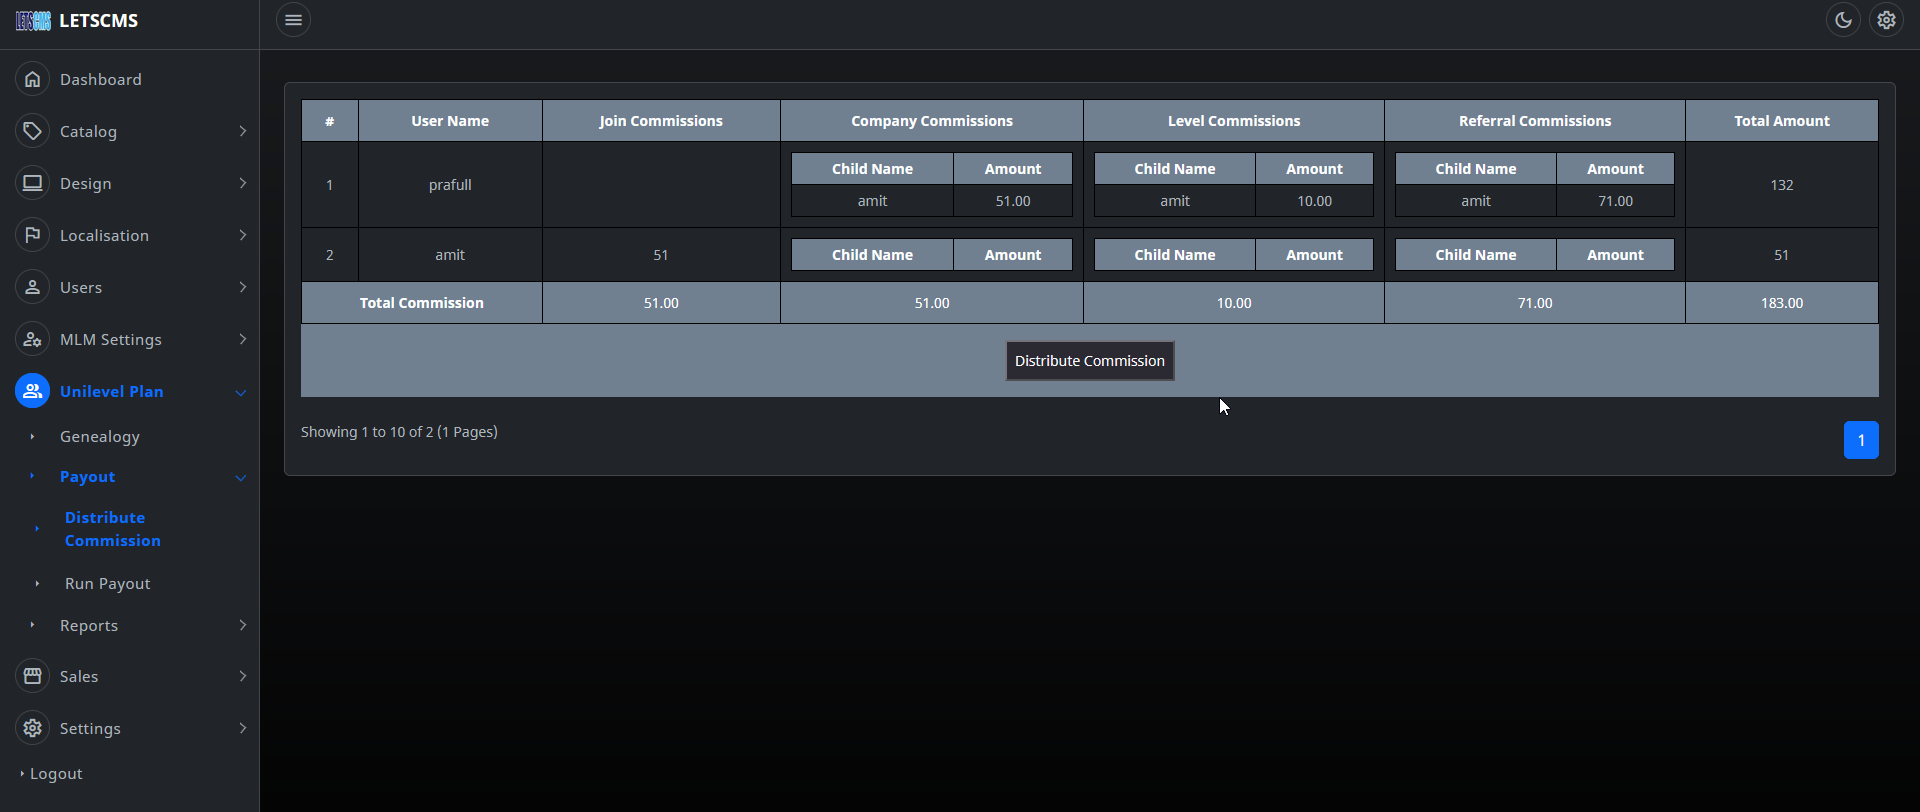The image size is (1920, 812).
Task: Collapse the Unilevel Plan chevron
Action: click(x=241, y=392)
